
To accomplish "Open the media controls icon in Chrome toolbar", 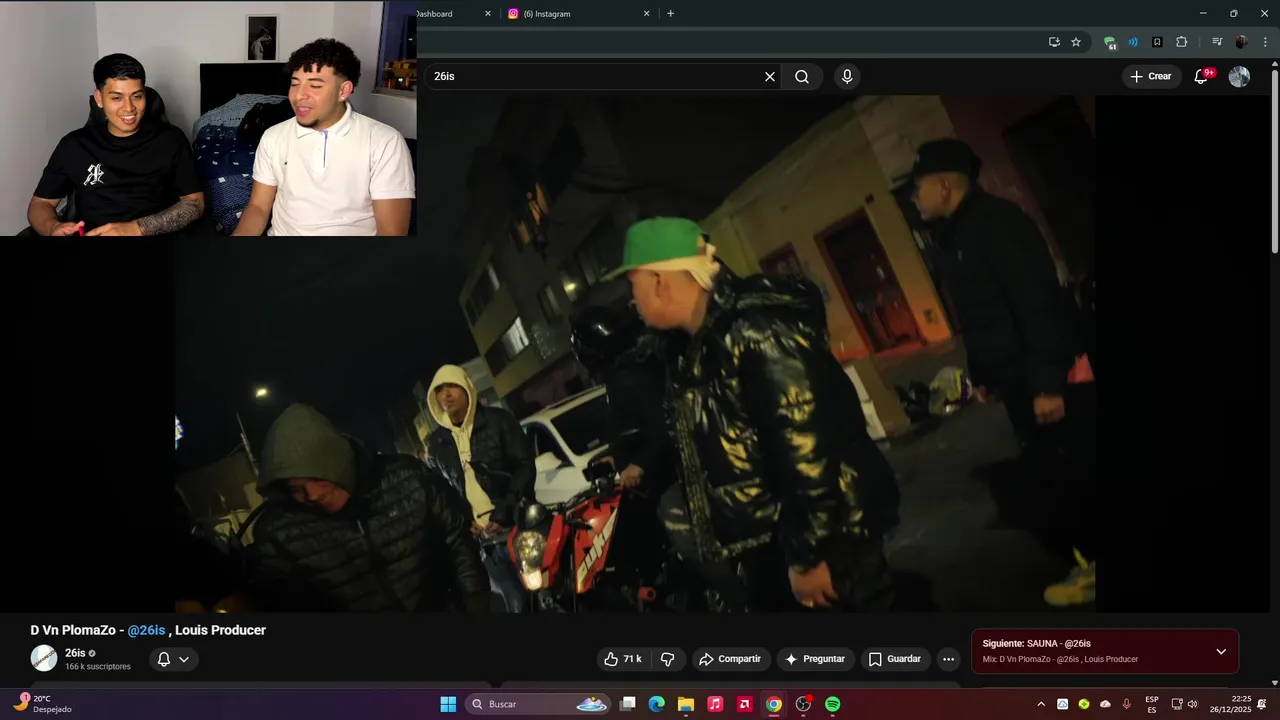I will click(1217, 42).
